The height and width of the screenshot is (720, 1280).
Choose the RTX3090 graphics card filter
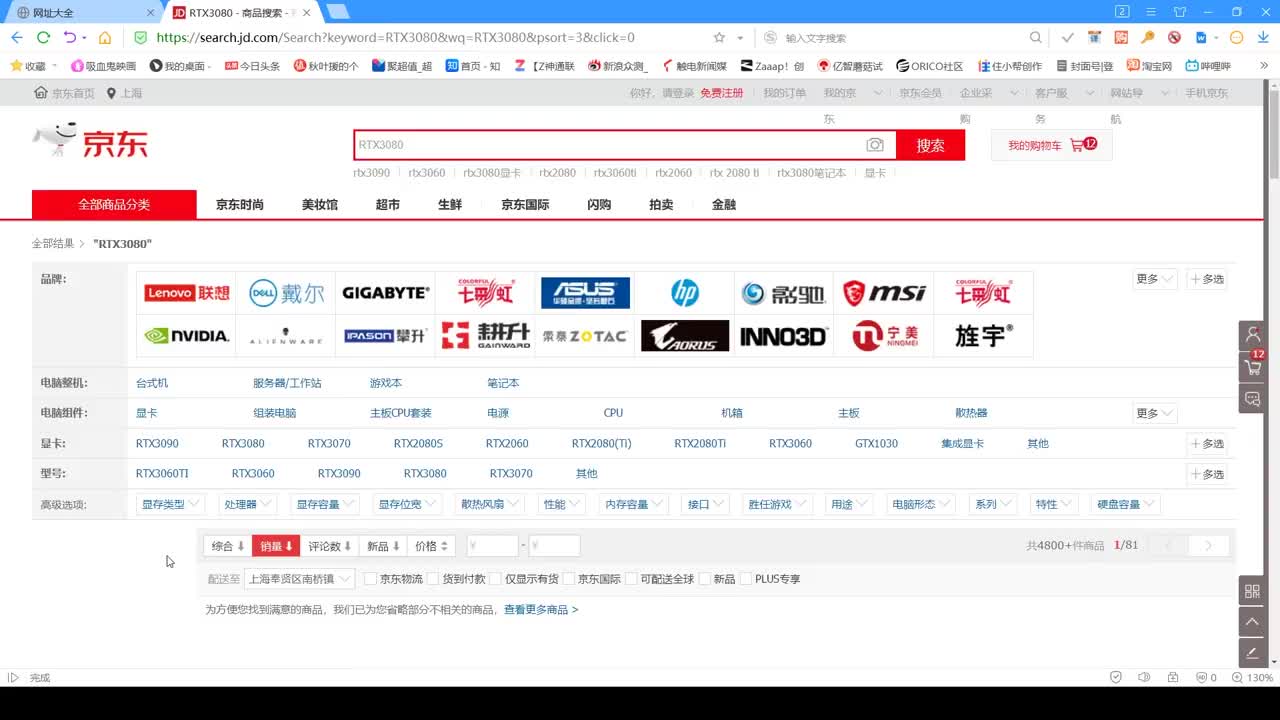[157, 443]
